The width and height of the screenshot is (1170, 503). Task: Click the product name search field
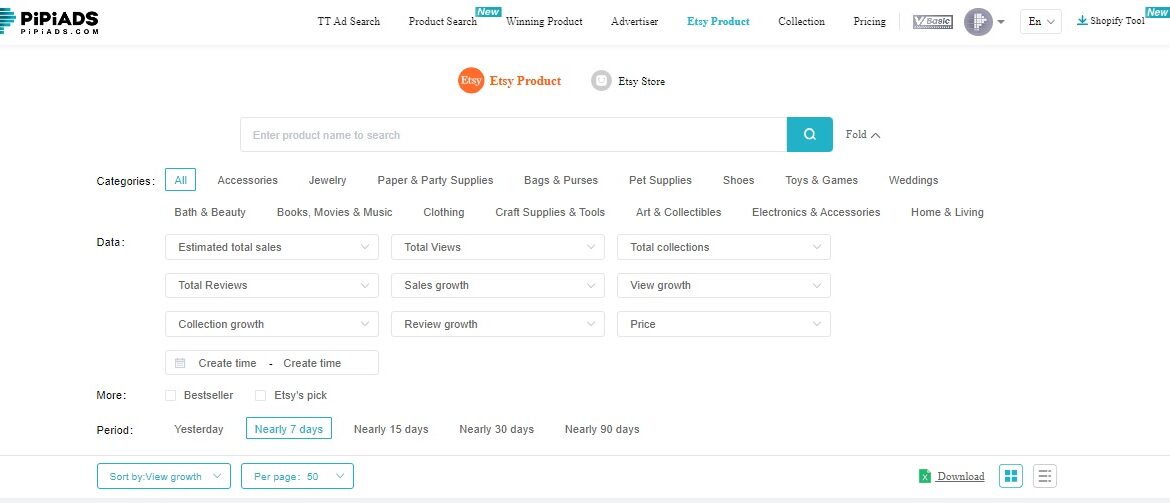tap(513, 134)
